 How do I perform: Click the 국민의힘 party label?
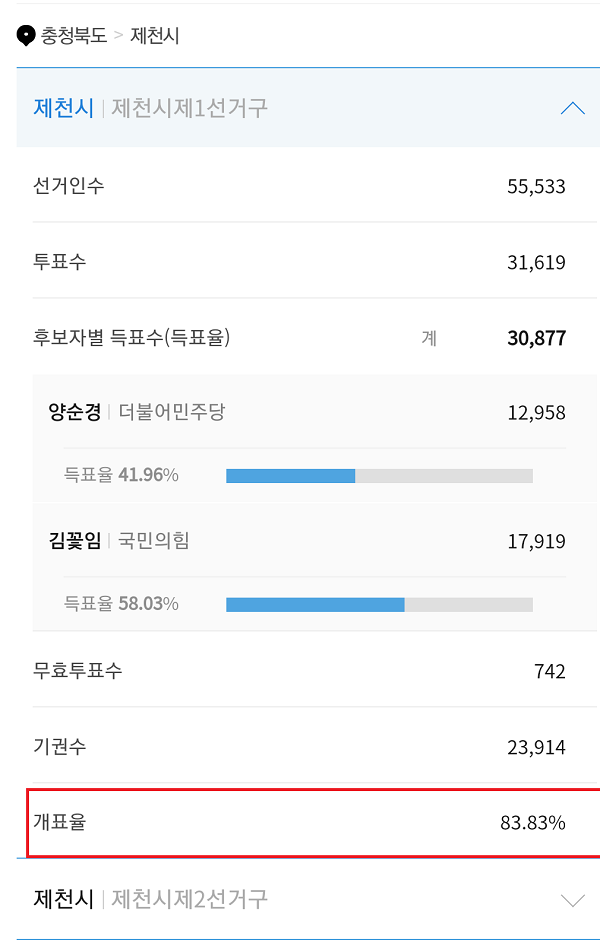pos(154,541)
